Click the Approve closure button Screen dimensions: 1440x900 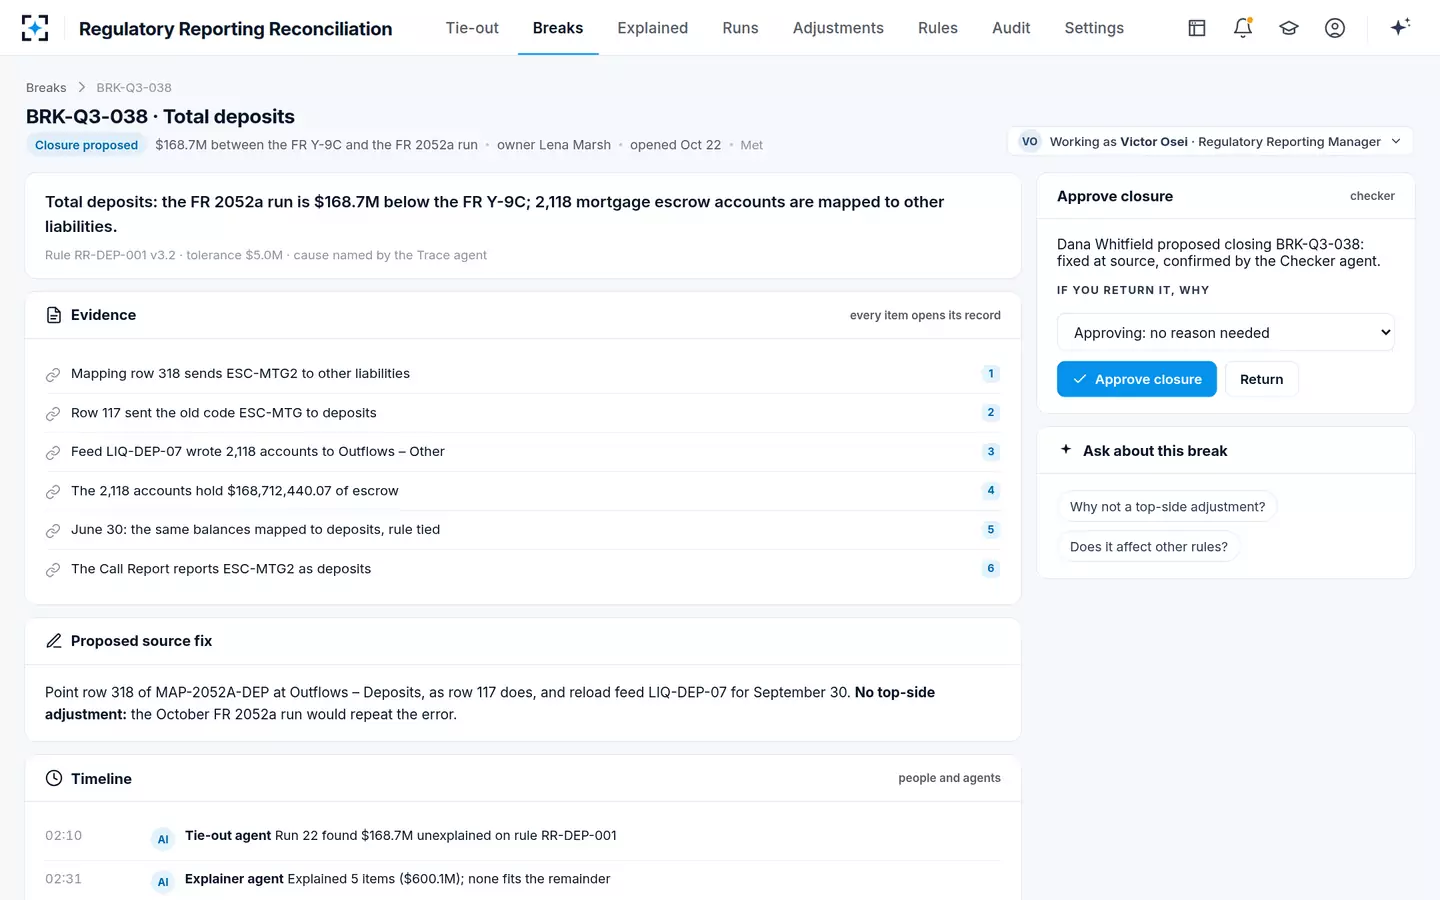click(x=1137, y=379)
